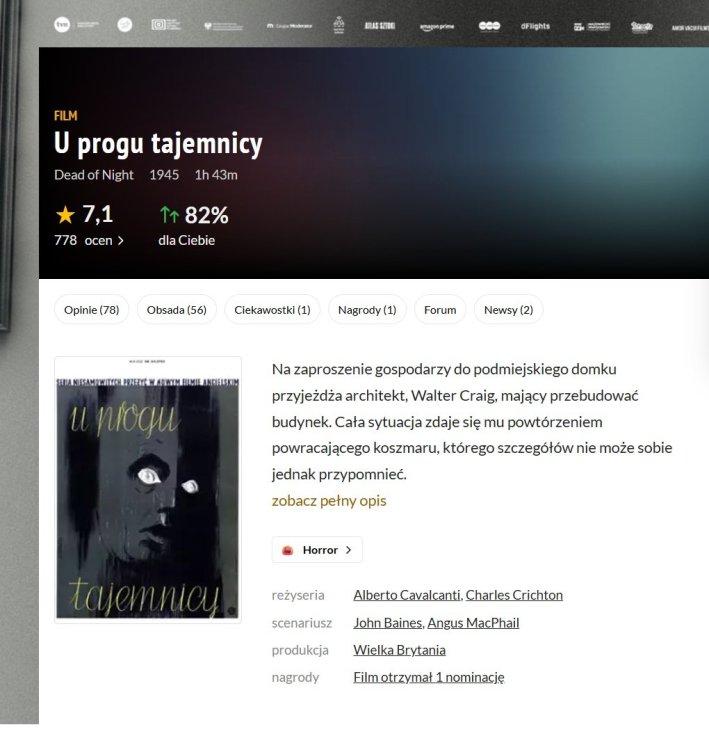Screen dimensions: 709x750
Task: Open the Opinie (78) tab
Action: 91,310
